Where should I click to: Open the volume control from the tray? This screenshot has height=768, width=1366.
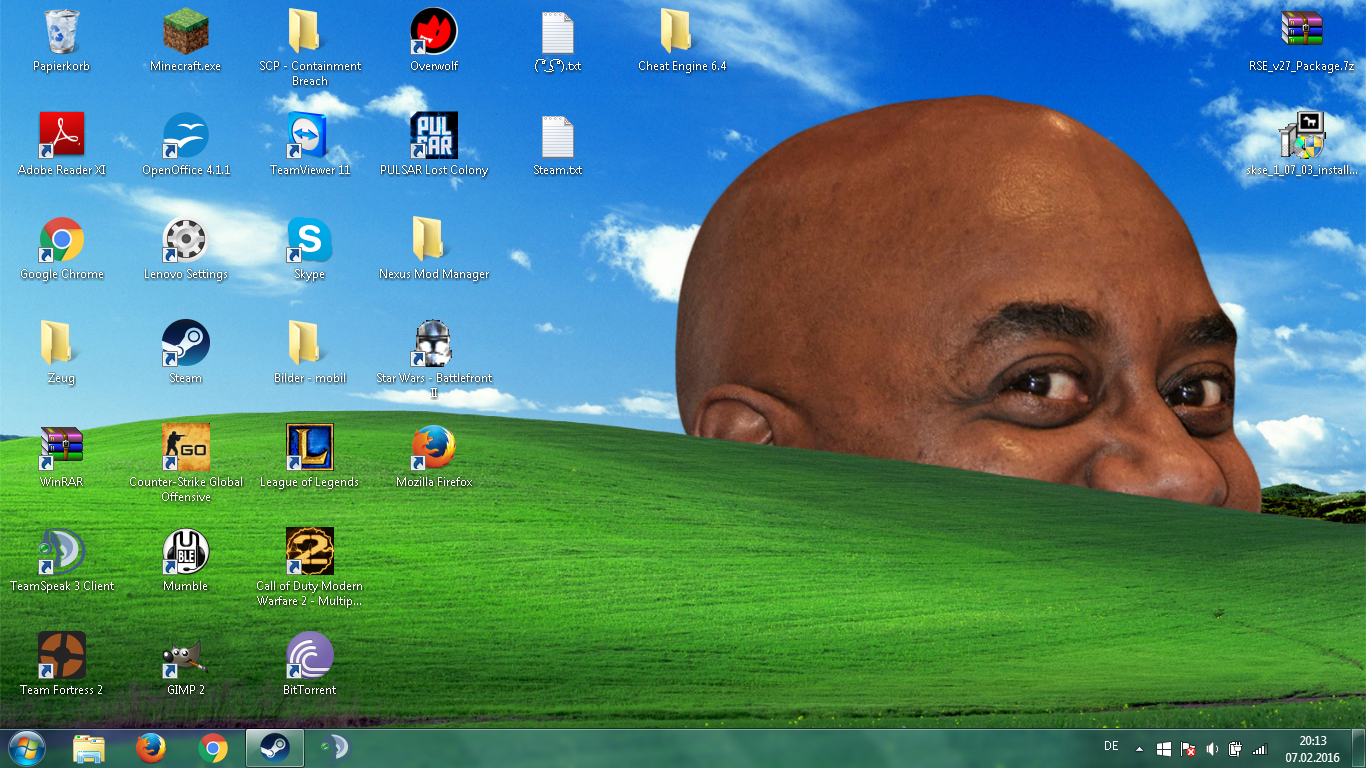point(1211,747)
